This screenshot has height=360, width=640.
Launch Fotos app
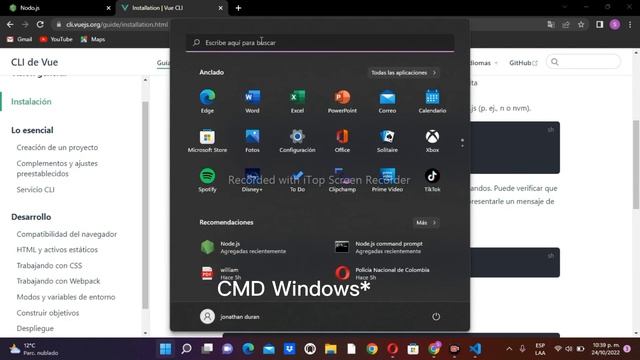pyautogui.click(x=252, y=140)
